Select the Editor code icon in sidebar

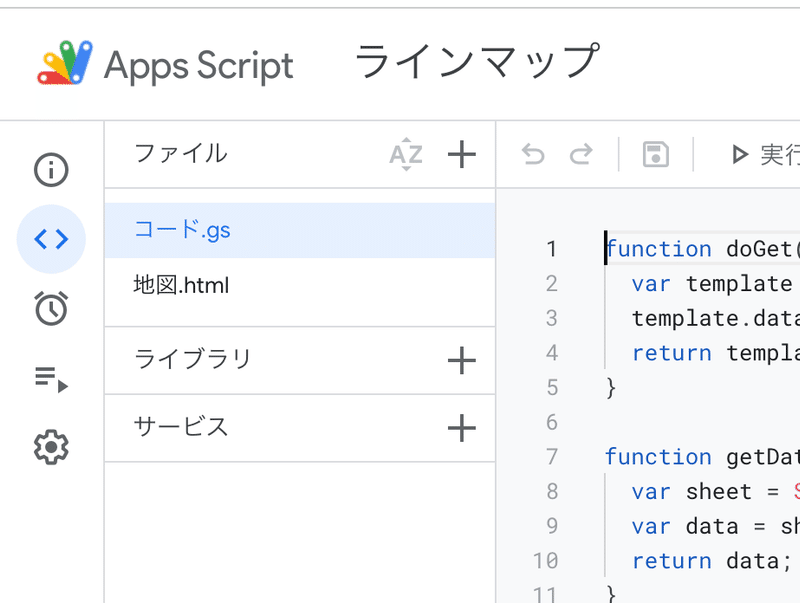tap(51, 239)
